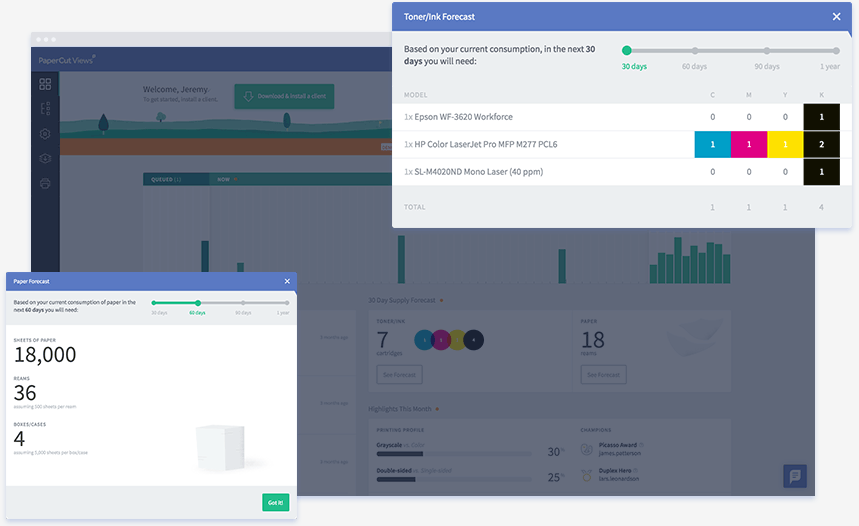Screen dimensions: 859x526
Task: Set toner forecast slider to 30 days
Action: [627, 50]
